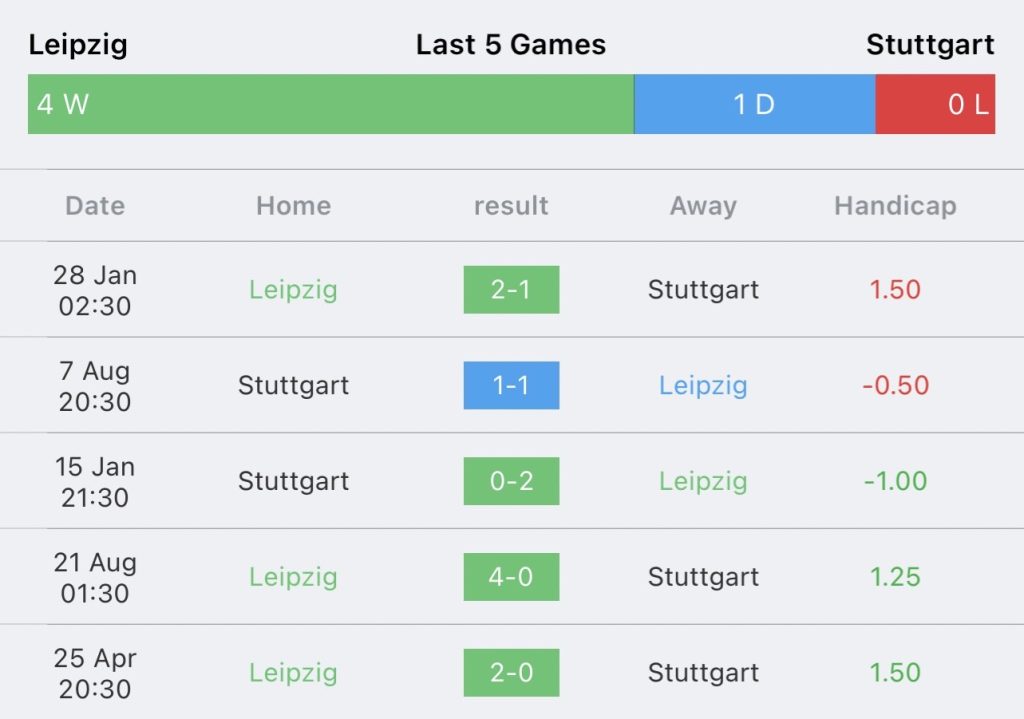Screen dimensions: 1024x719
Task: Open the 2-1 result badge
Action: (511, 290)
